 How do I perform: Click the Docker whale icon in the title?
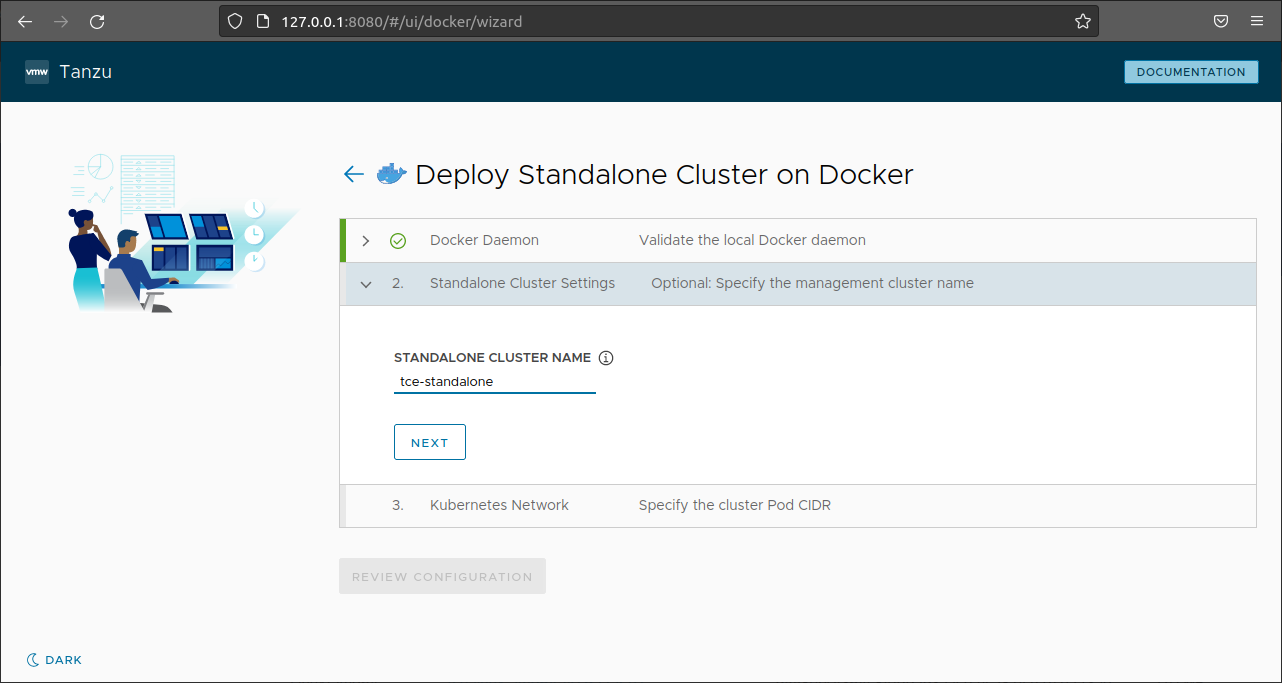pos(392,174)
